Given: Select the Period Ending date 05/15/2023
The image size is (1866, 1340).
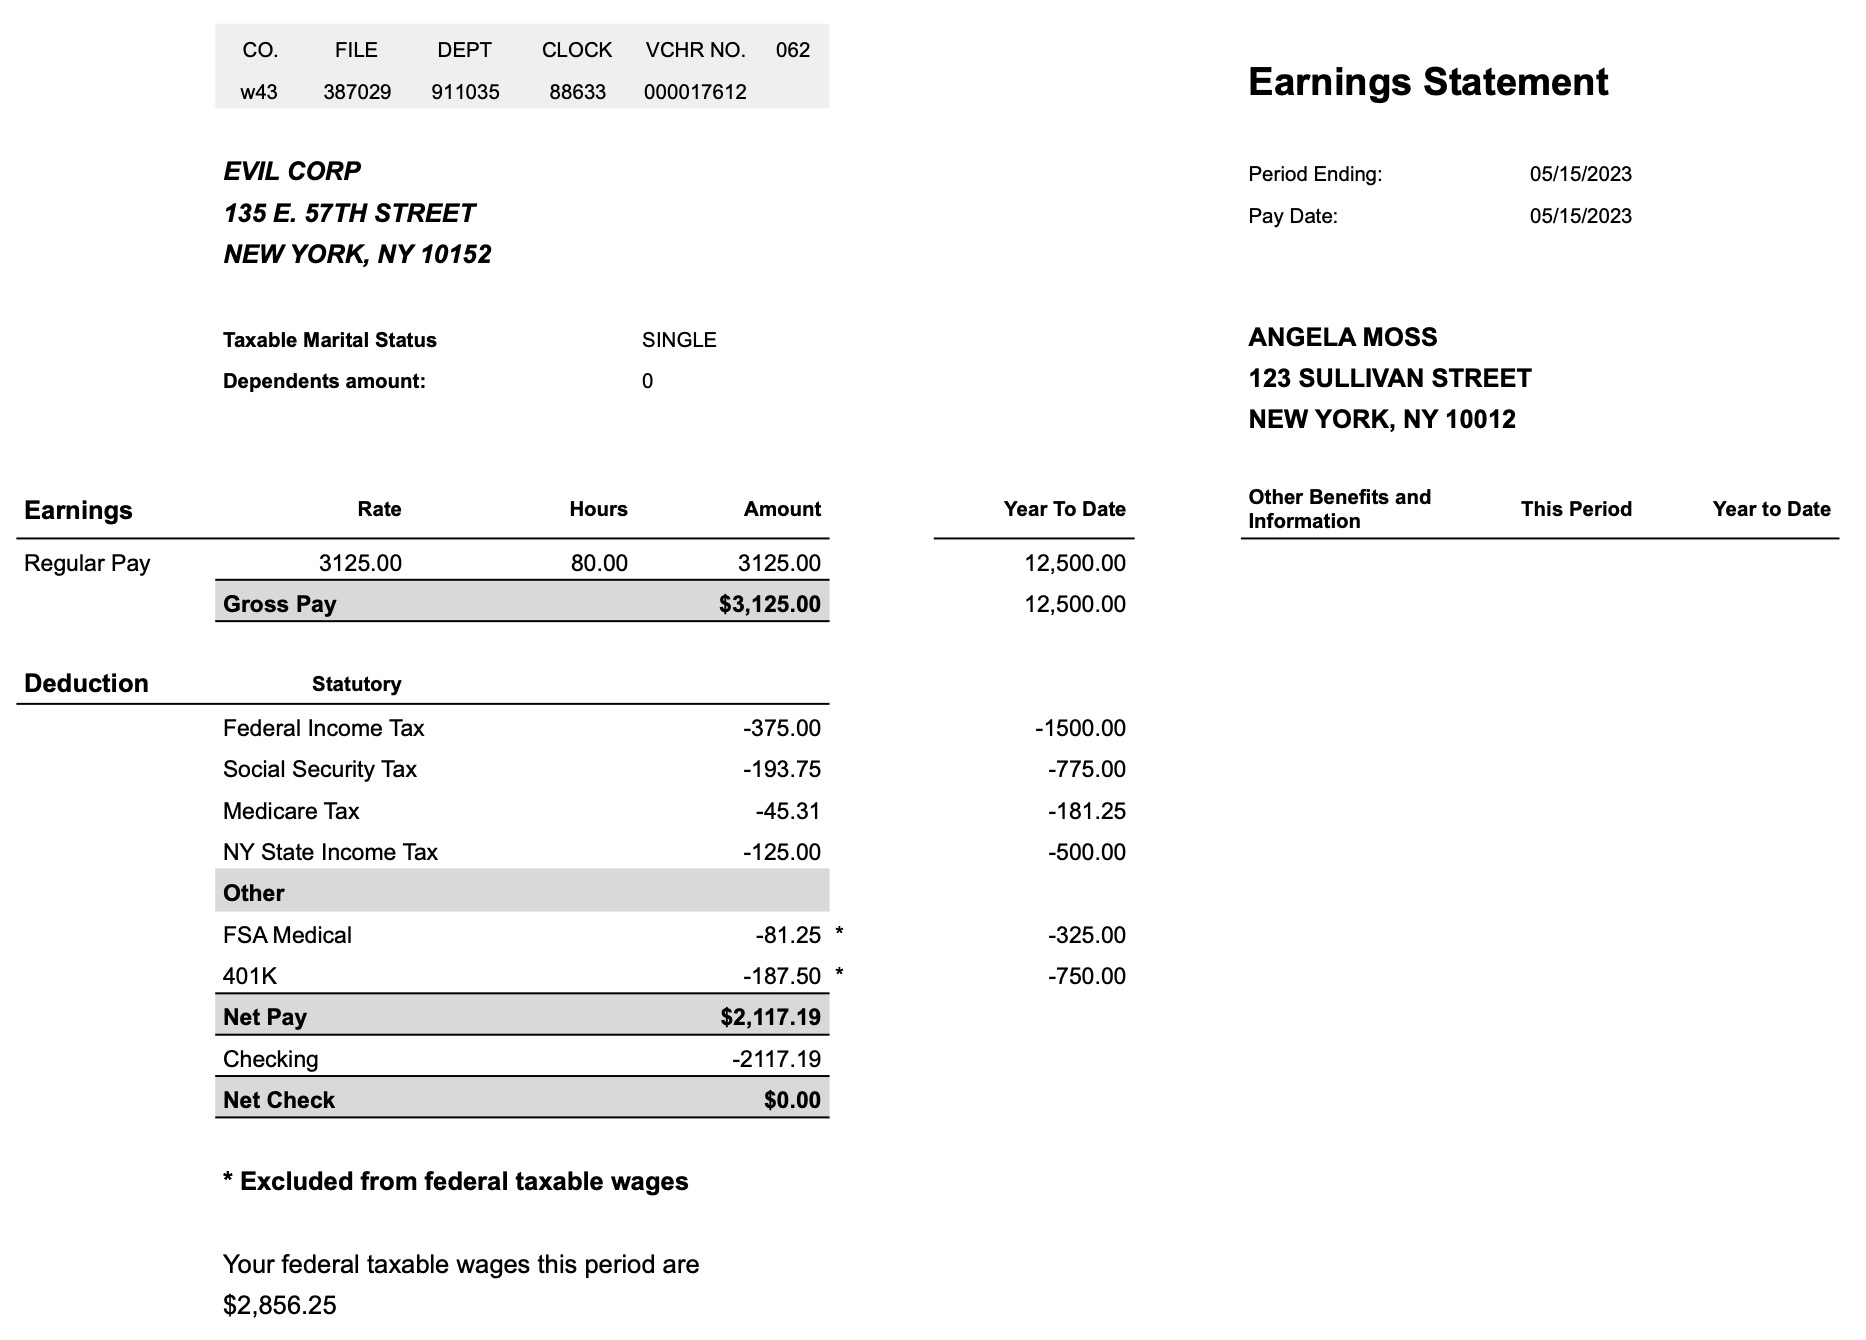Looking at the screenshot, I should tap(1580, 174).
